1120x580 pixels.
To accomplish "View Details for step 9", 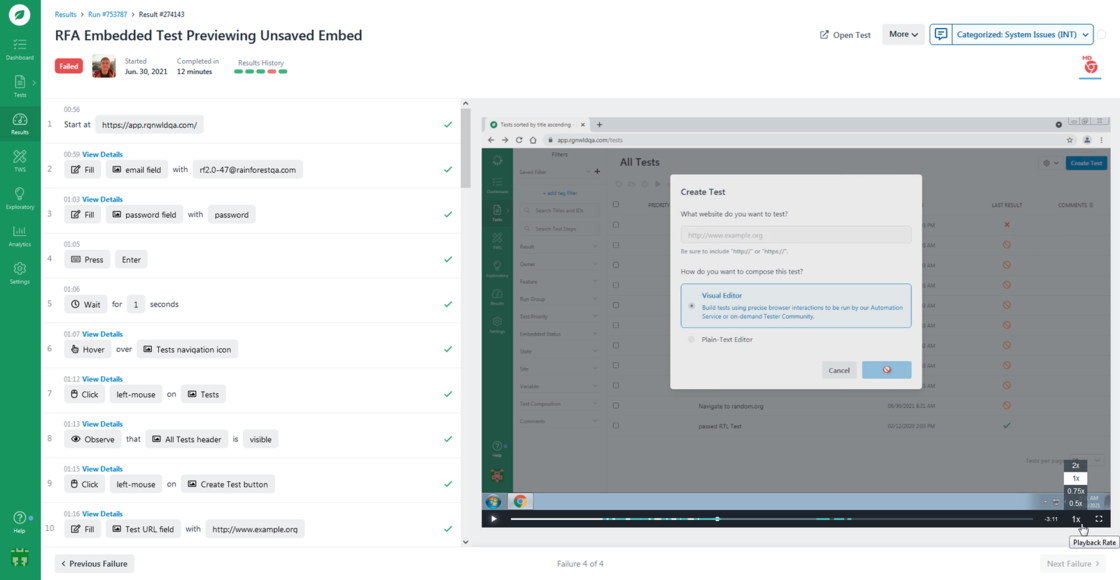I will [x=102, y=469].
